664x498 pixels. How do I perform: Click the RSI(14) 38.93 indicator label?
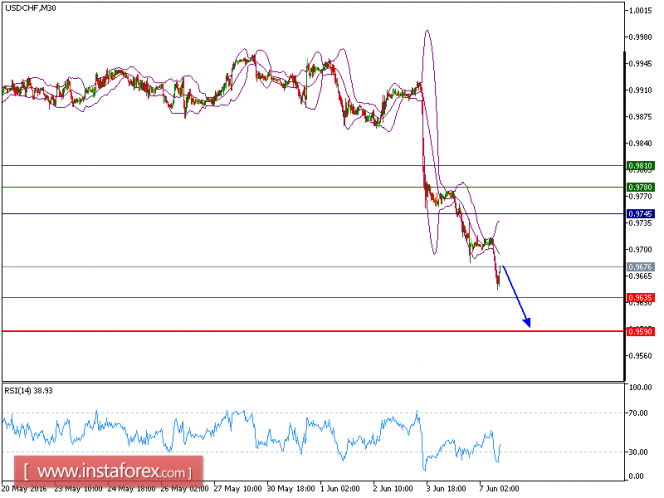(x=28, y=391)
